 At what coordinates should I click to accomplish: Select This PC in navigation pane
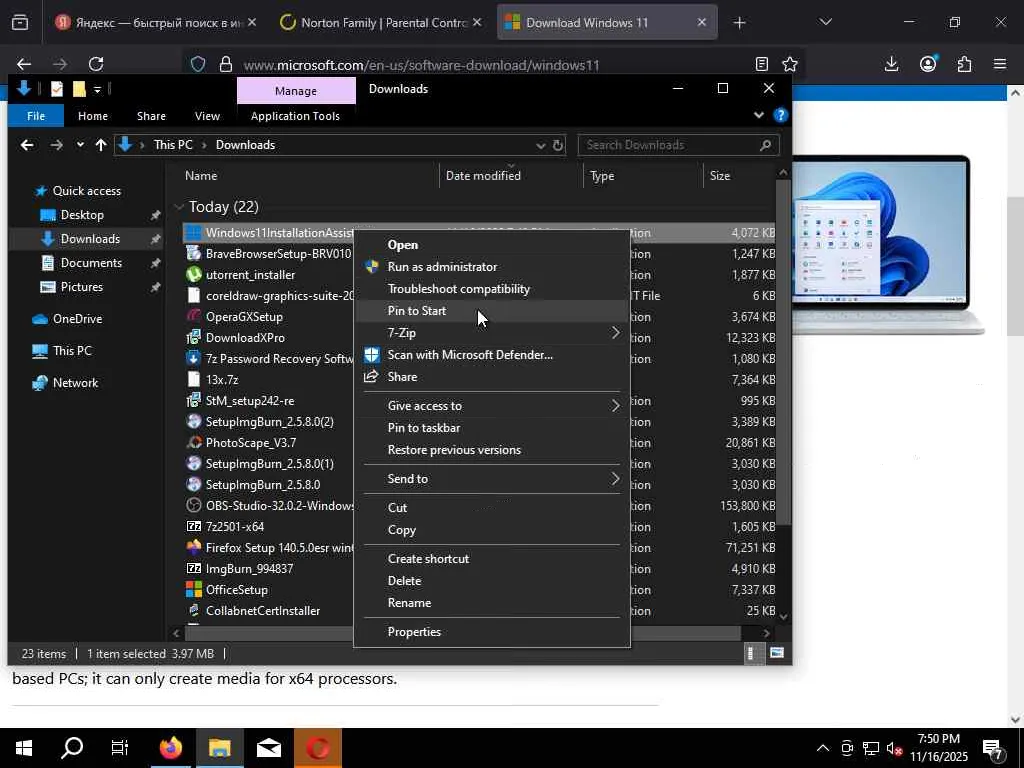click(72, 351)
